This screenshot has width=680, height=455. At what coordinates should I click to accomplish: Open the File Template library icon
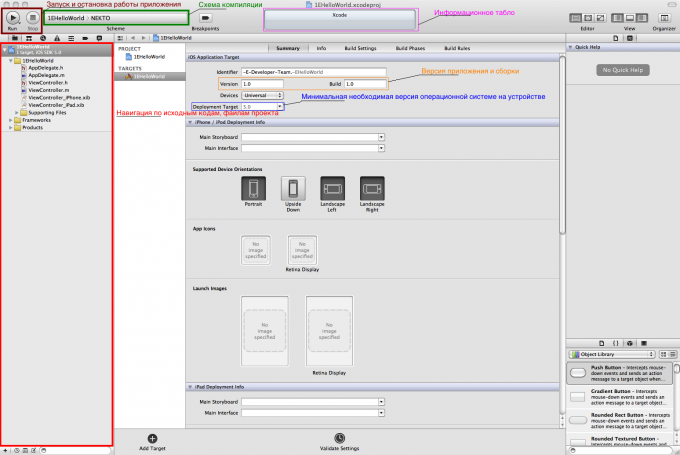pyautogui.click(x=602, y=343)
